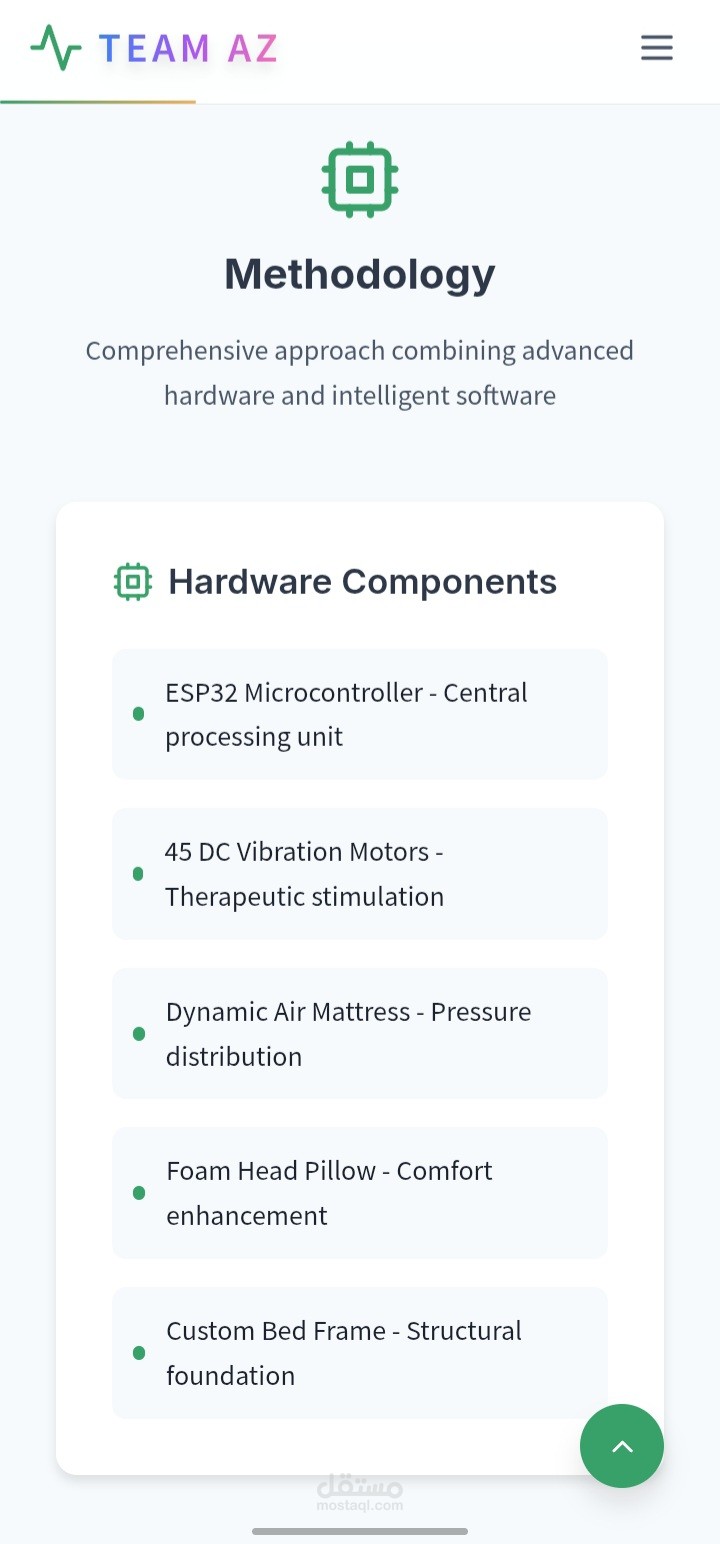Image resolution: width=720 pixels, height=1544 pixels.
Task: Select the Dynamic Air Mattress item
Action: [360, 1033]
